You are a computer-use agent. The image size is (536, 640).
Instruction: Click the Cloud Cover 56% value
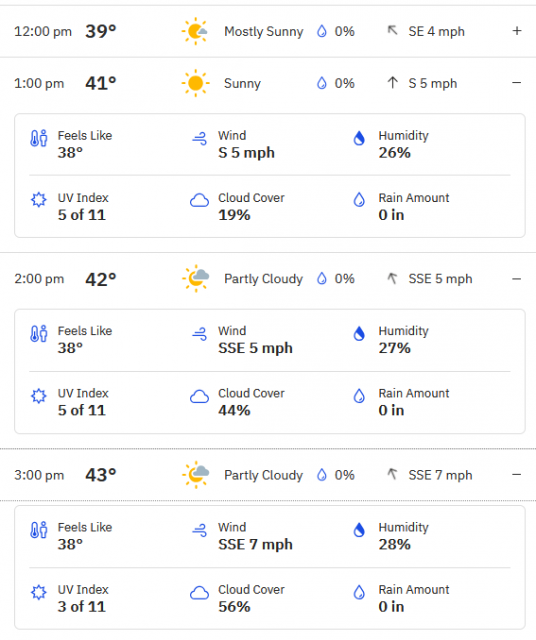(x=234, y=607)
